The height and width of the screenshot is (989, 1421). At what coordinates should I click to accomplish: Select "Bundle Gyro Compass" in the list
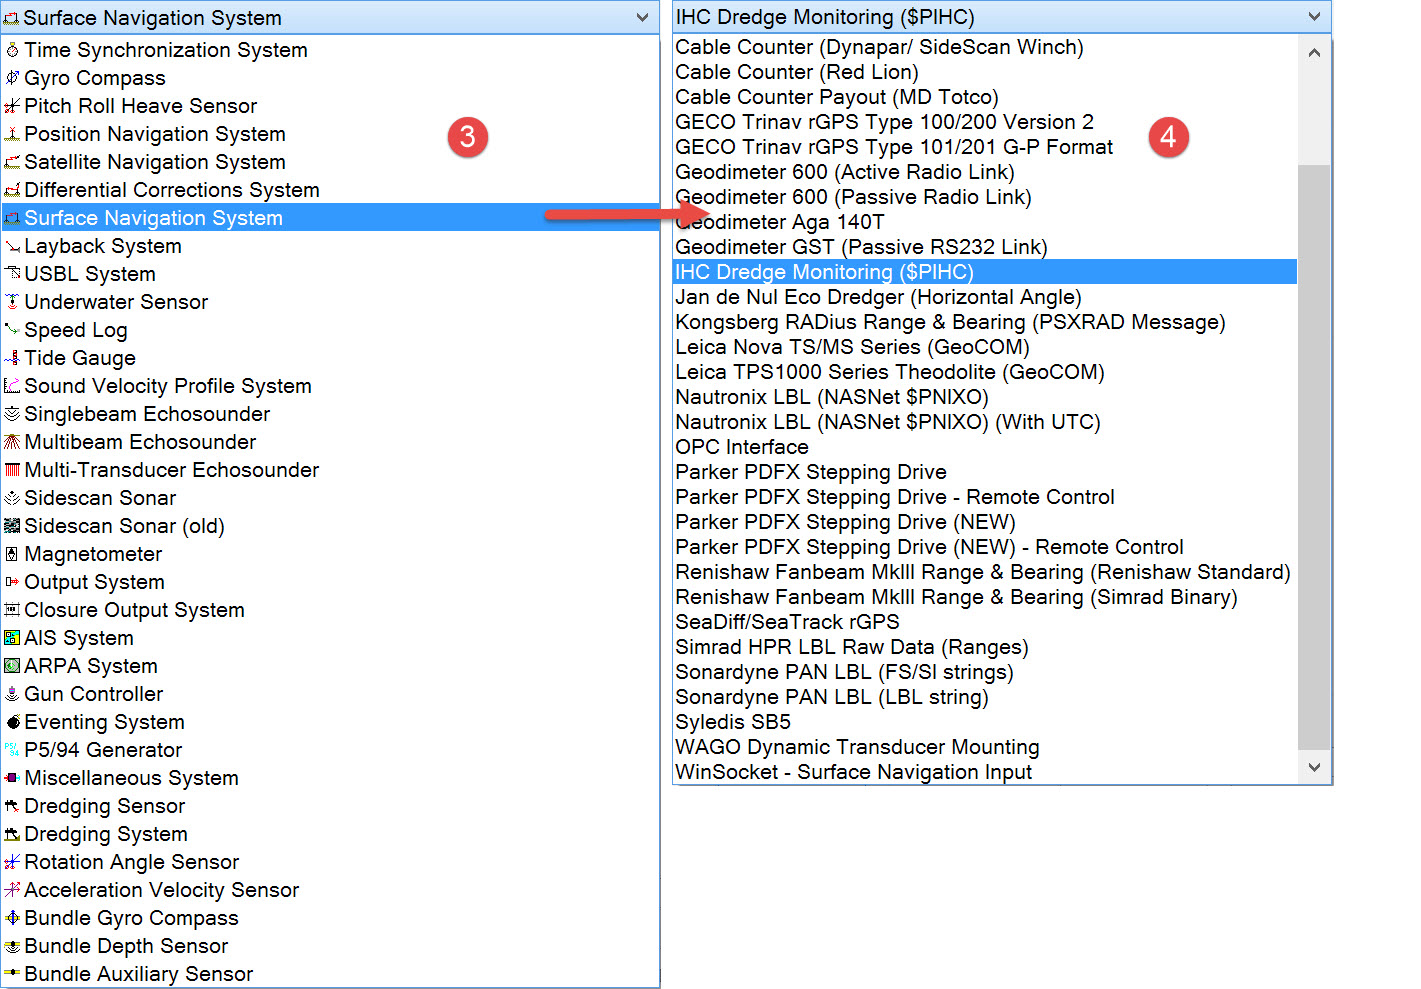coord(131,918)
